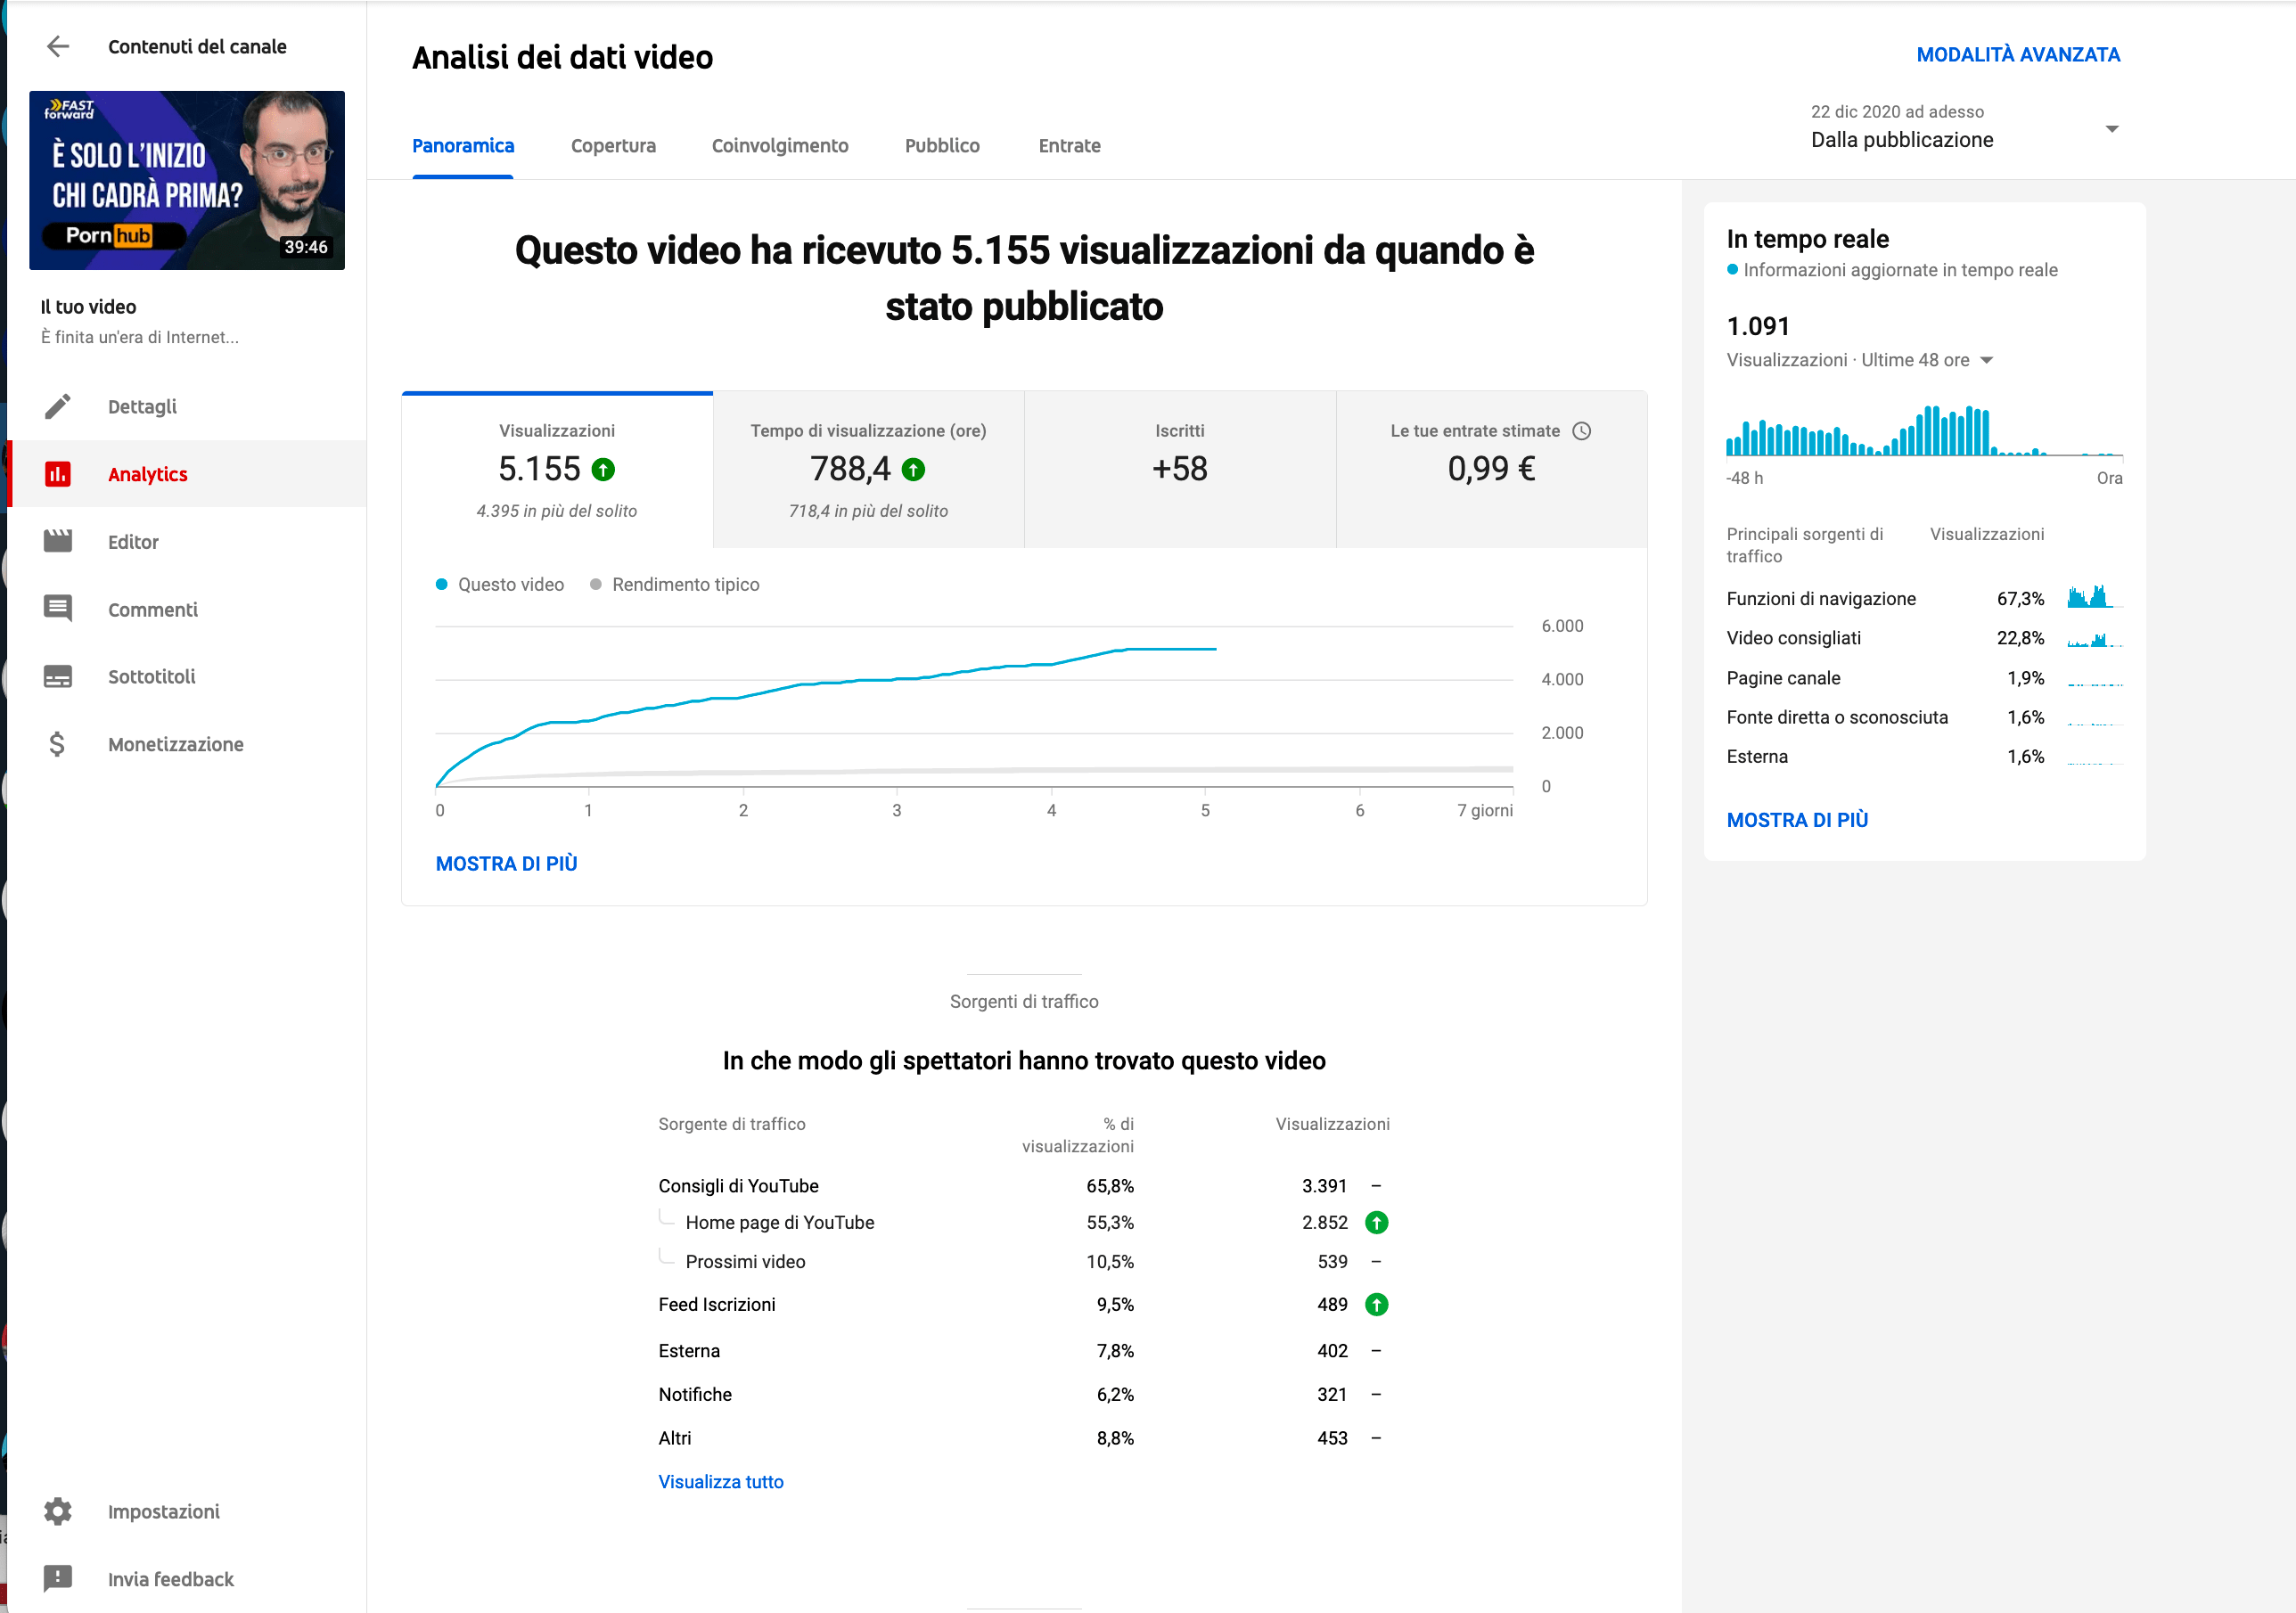Click sparkline for Funzioni di navigazione
Viewport: 2296px width, 1613px height.
[x=2095, y=597]
